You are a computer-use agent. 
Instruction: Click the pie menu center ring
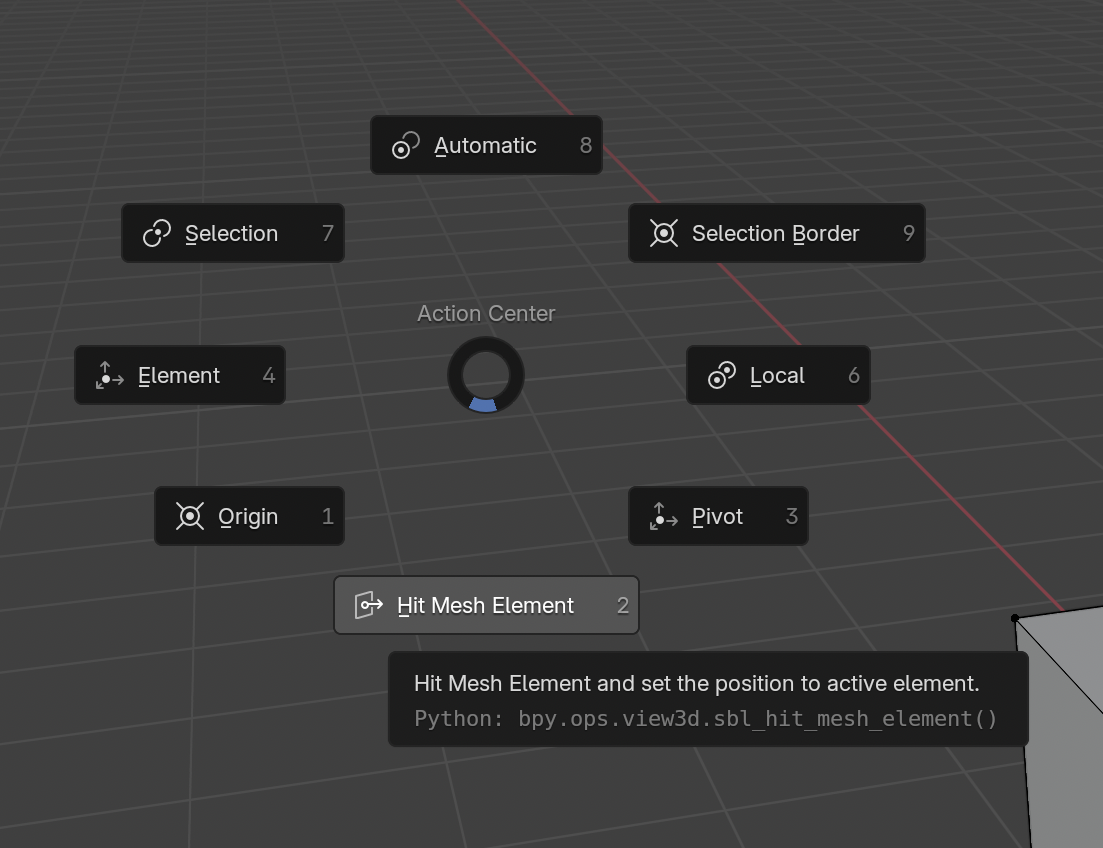[x=486, y=375]
